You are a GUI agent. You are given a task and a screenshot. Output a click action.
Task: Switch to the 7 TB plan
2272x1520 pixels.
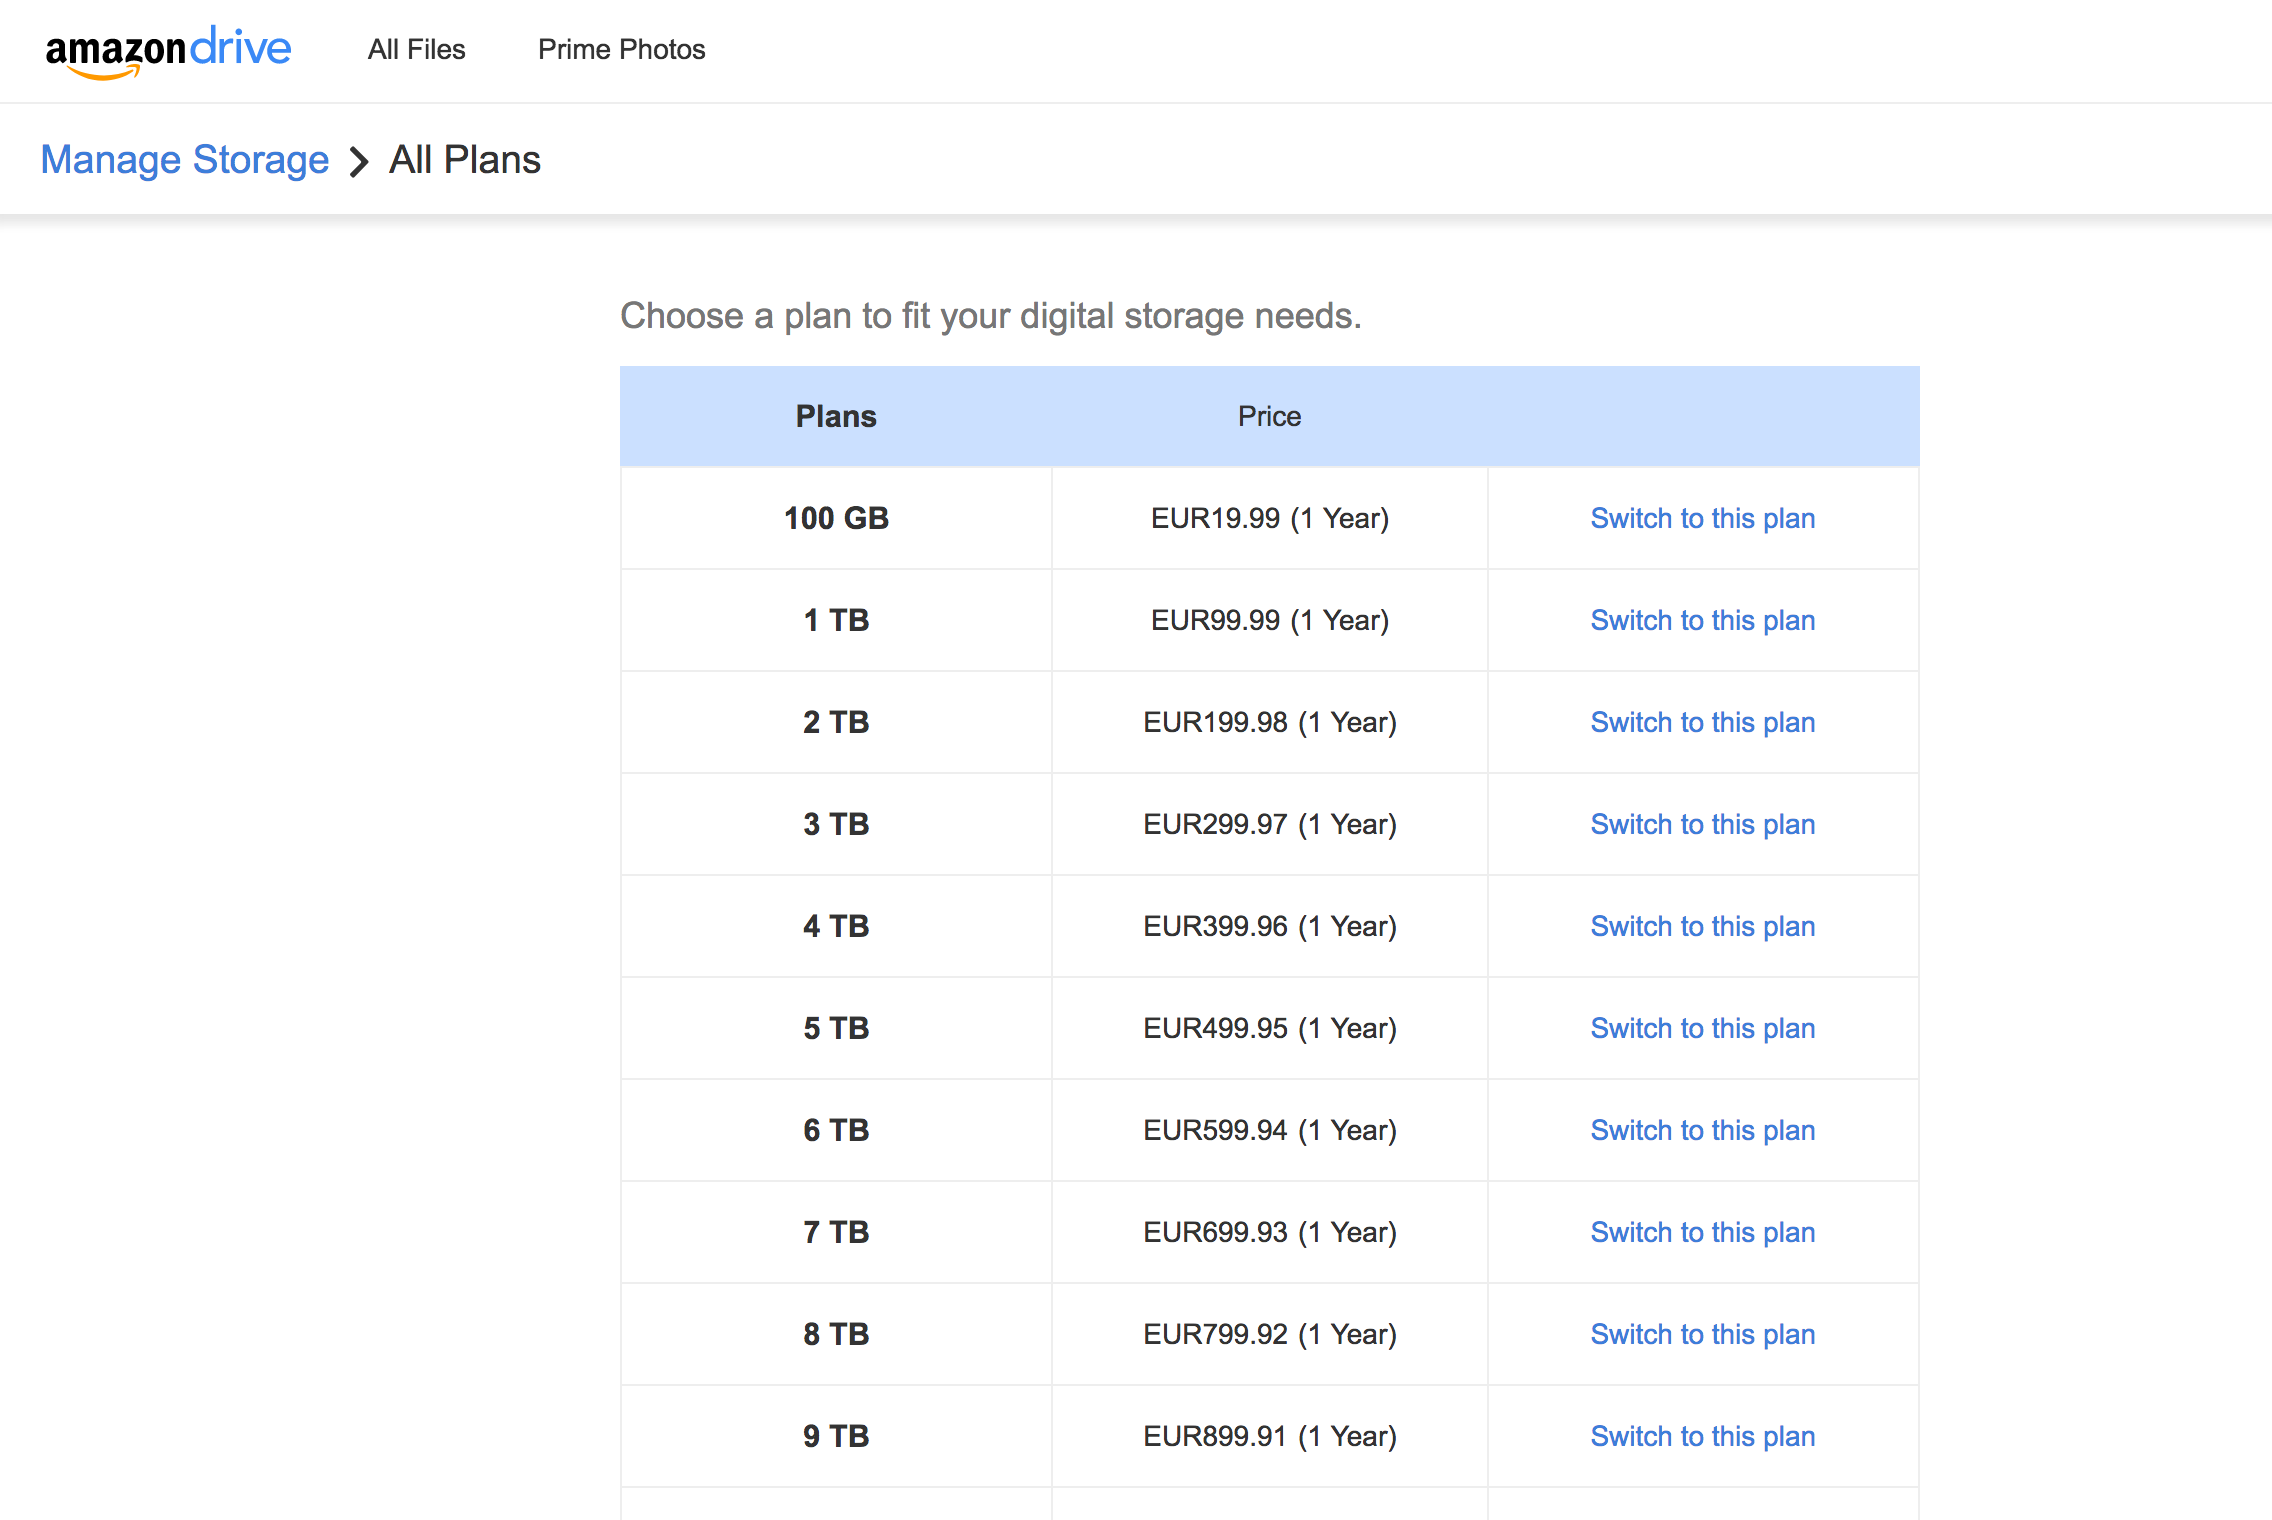tap(1702, 1232)
